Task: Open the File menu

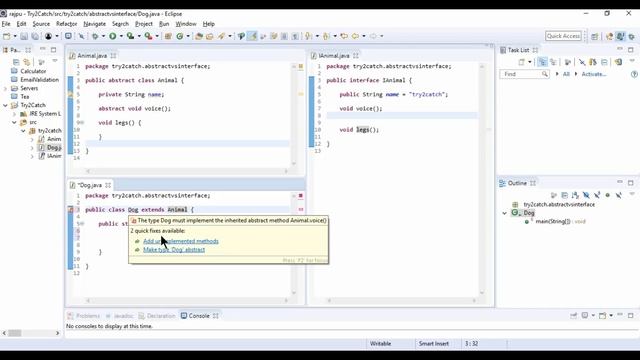Action: 6,24
